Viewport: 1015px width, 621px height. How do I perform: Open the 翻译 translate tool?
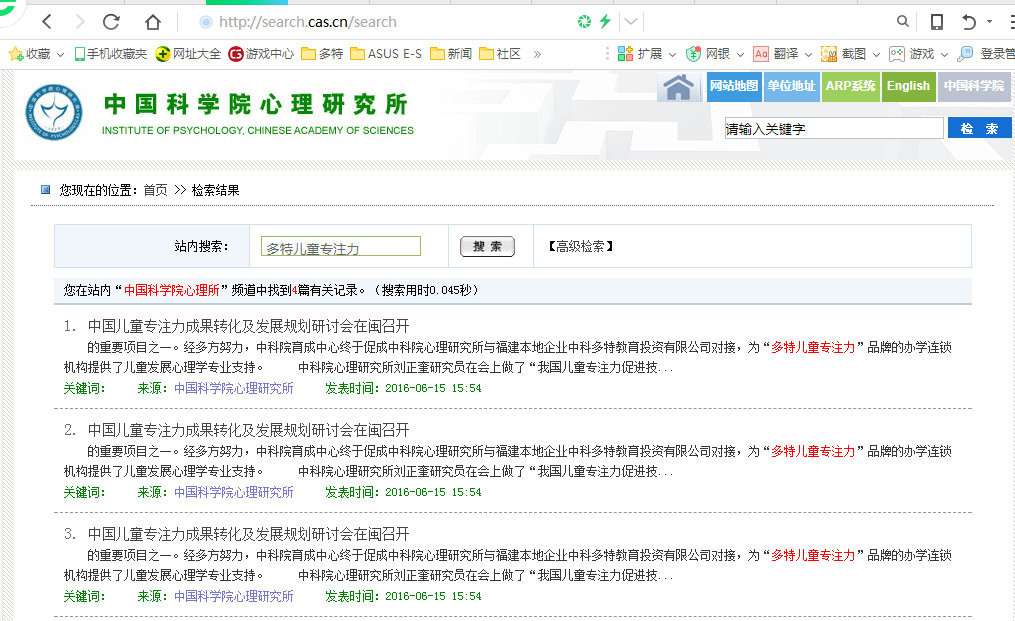pyautogui.click(x=777, y=54)
